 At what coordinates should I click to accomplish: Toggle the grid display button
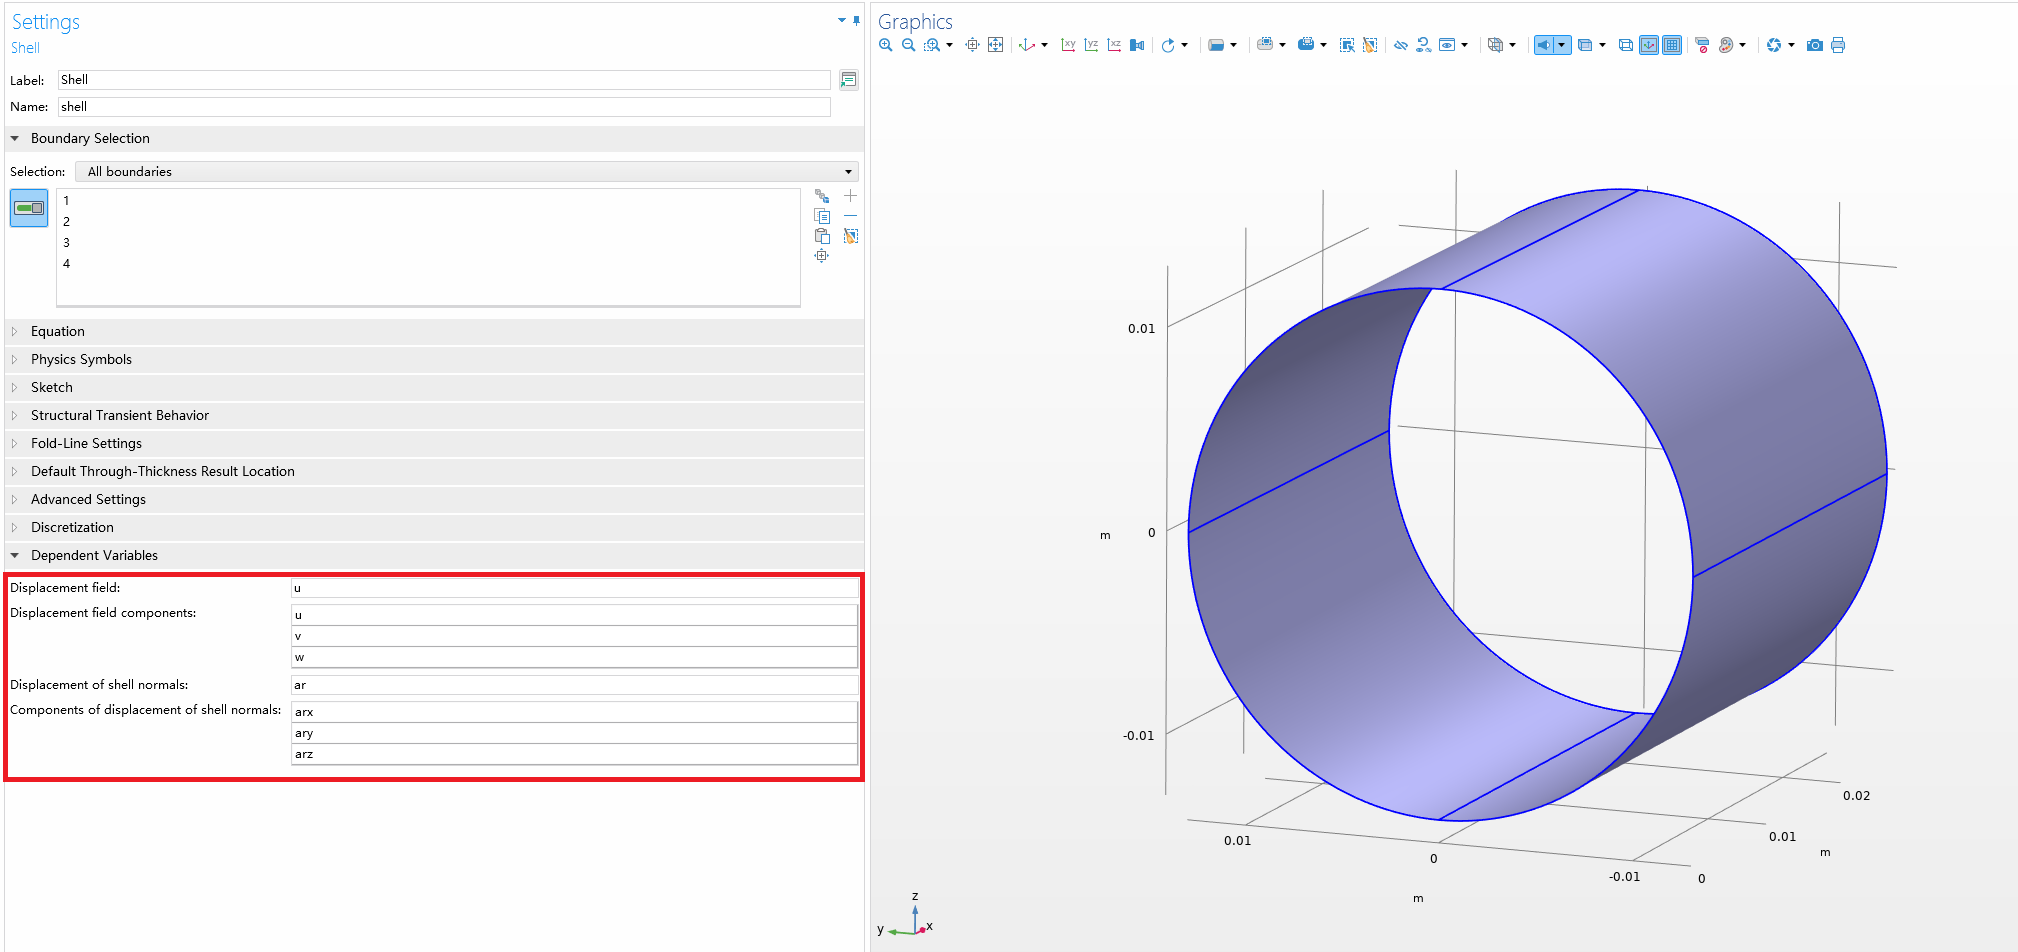click(x=1672, y=45)
